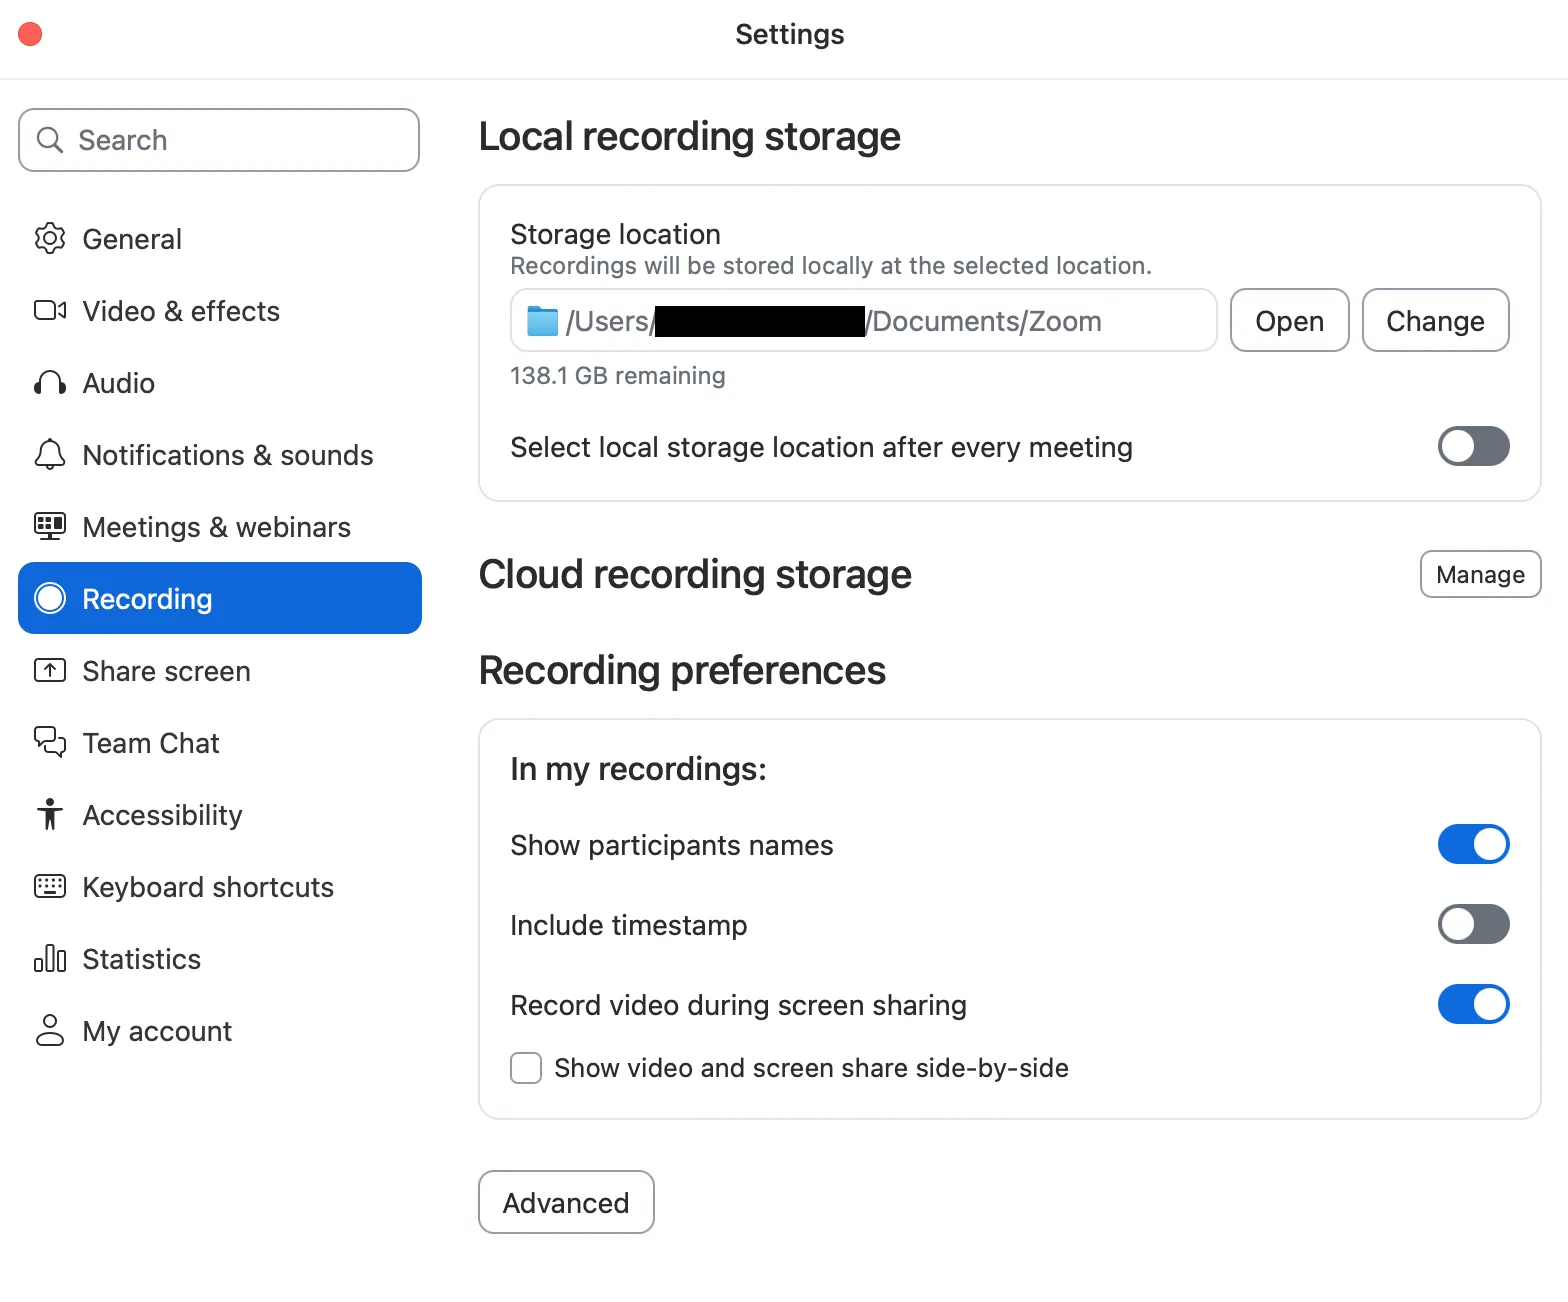This screenshot has height=1302, width=1568.
Task: Click the Share screen icon
Action: pyautogui.click(x=50, y=671)
